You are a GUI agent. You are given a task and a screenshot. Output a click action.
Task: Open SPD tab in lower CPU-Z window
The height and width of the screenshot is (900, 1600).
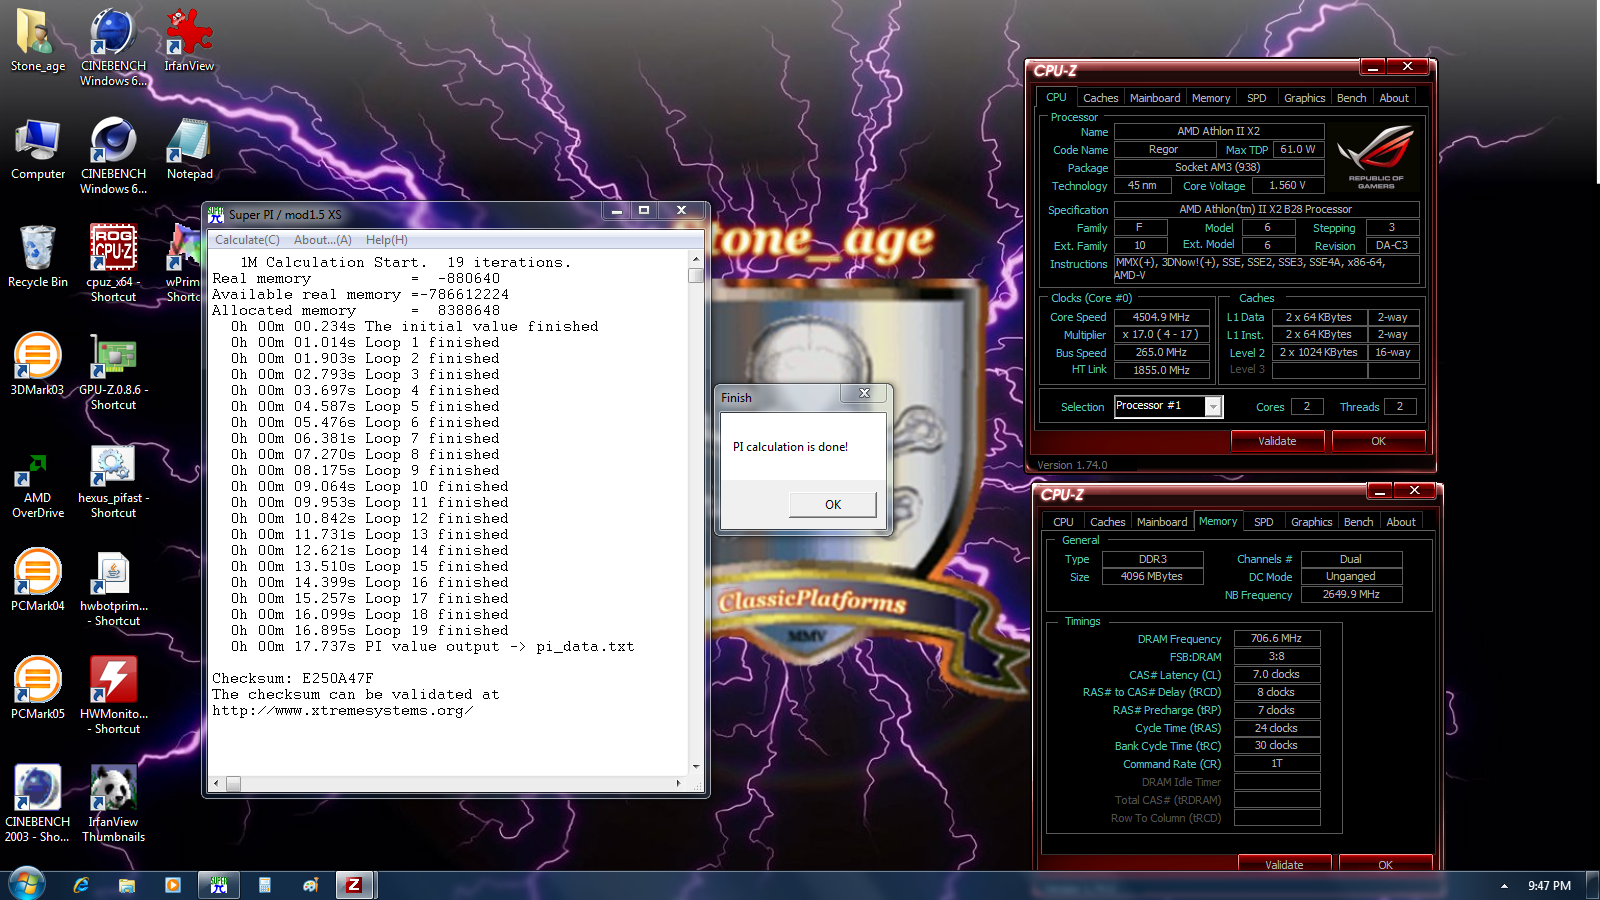[x=1264, y=522]
